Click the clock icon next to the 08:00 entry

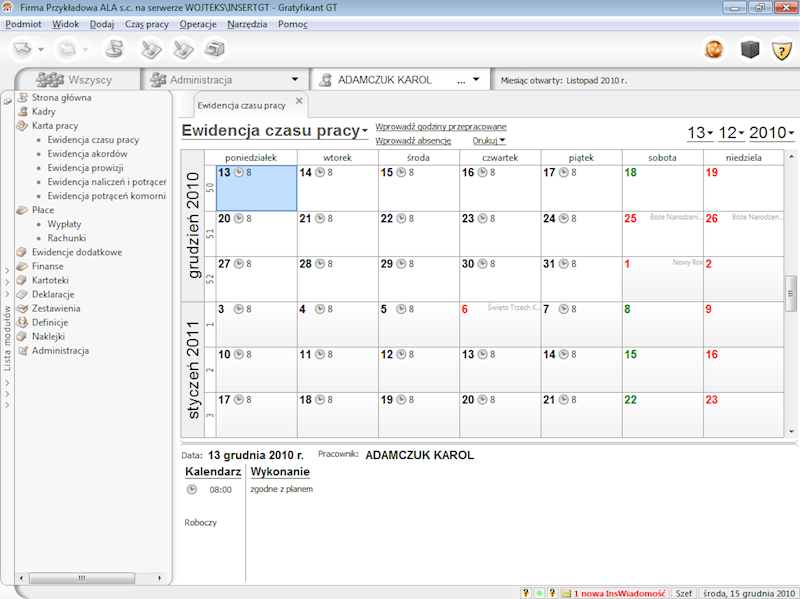pos(190,489)
